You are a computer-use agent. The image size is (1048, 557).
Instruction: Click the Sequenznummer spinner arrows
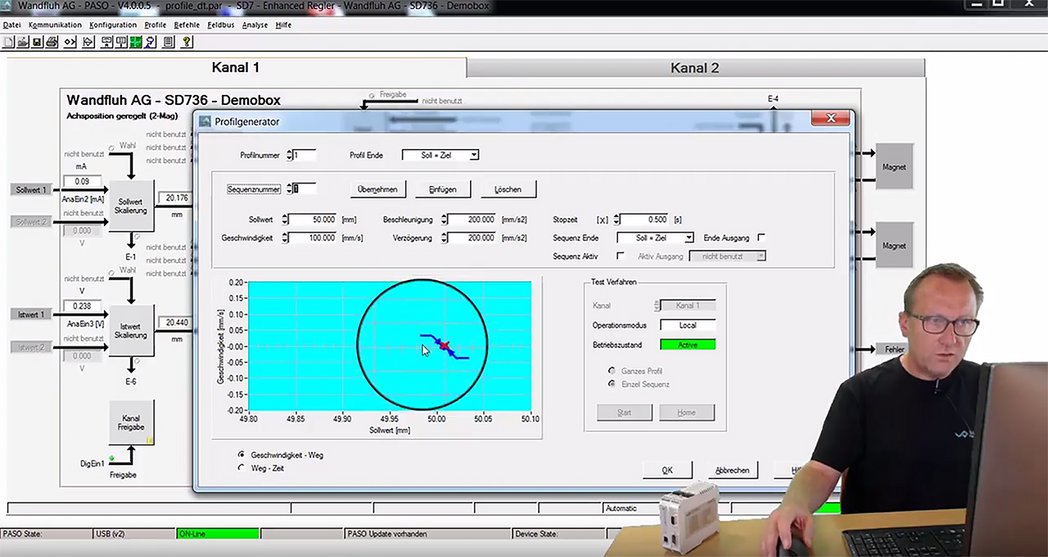point(289,189)
